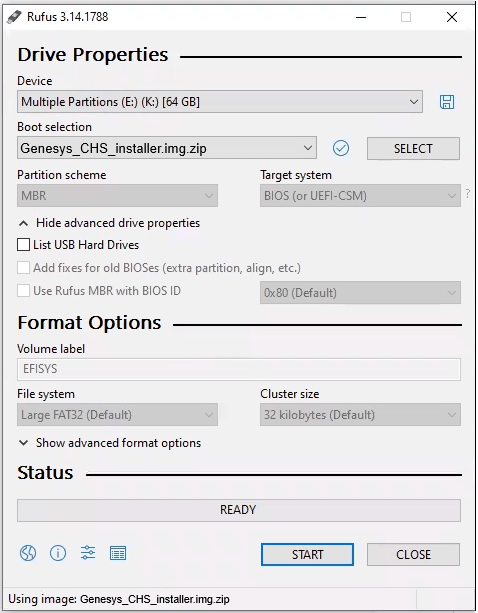
Task: Click the Status heading
Action: [x=45, y=473]
